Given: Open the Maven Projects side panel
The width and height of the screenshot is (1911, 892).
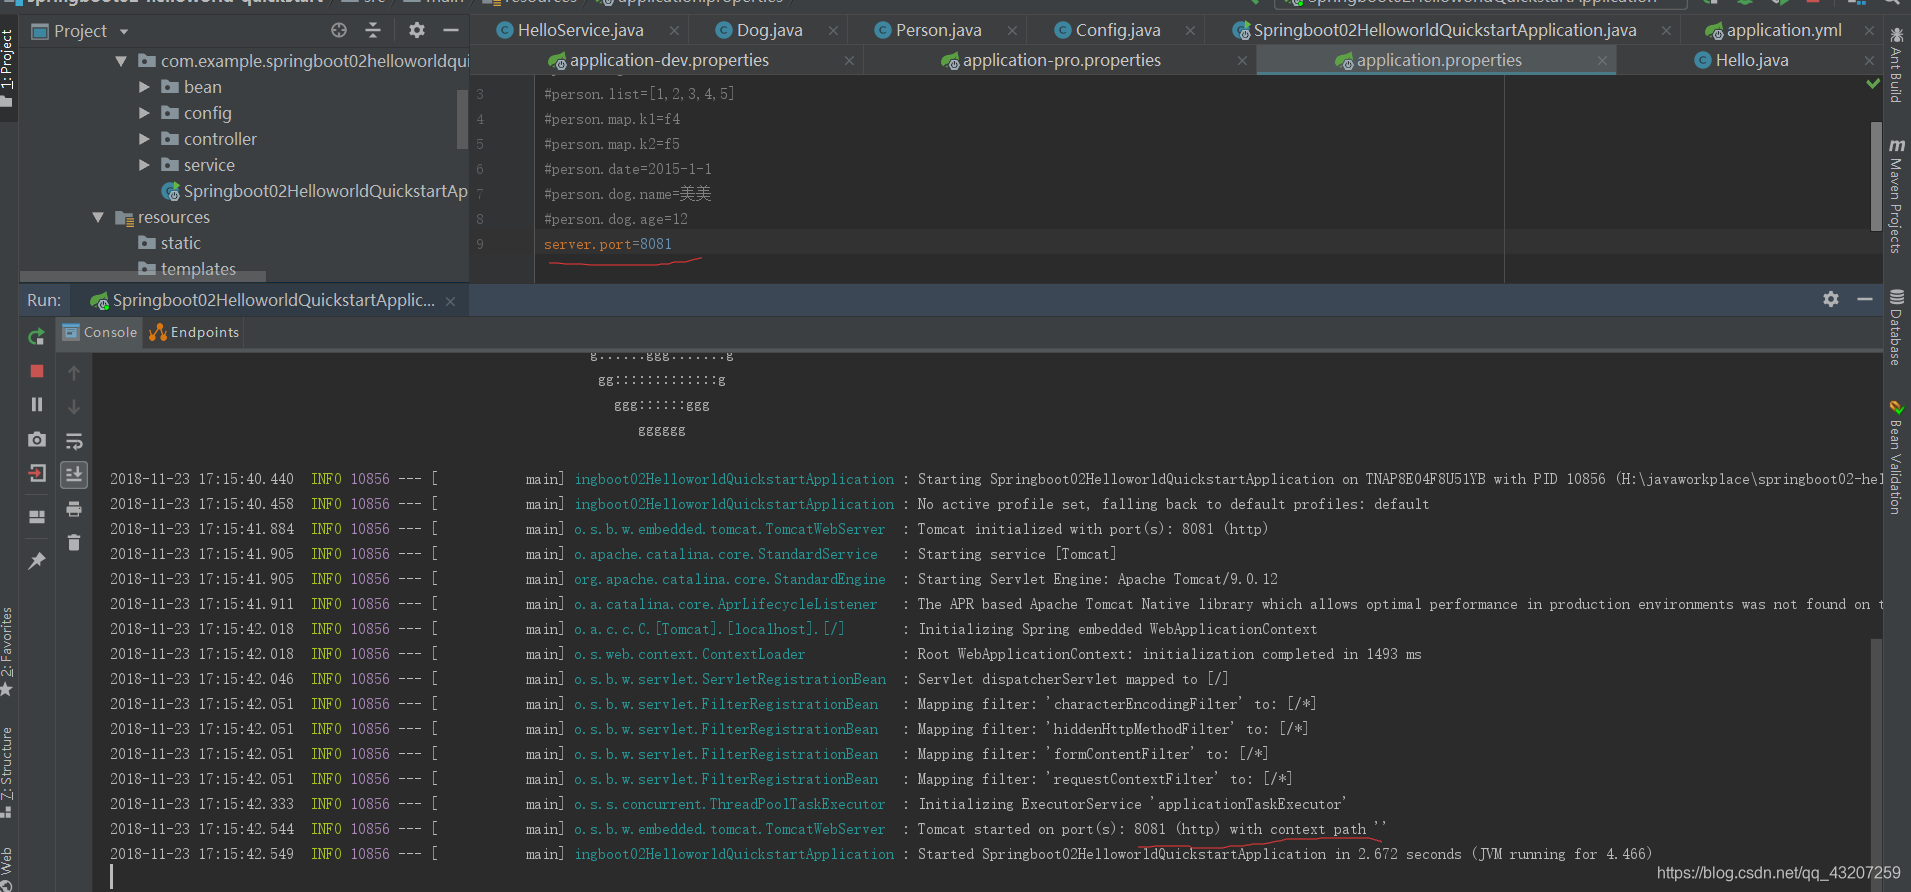Looking at the screenshot, I should pyautogui.click(x=1896, y=196).
